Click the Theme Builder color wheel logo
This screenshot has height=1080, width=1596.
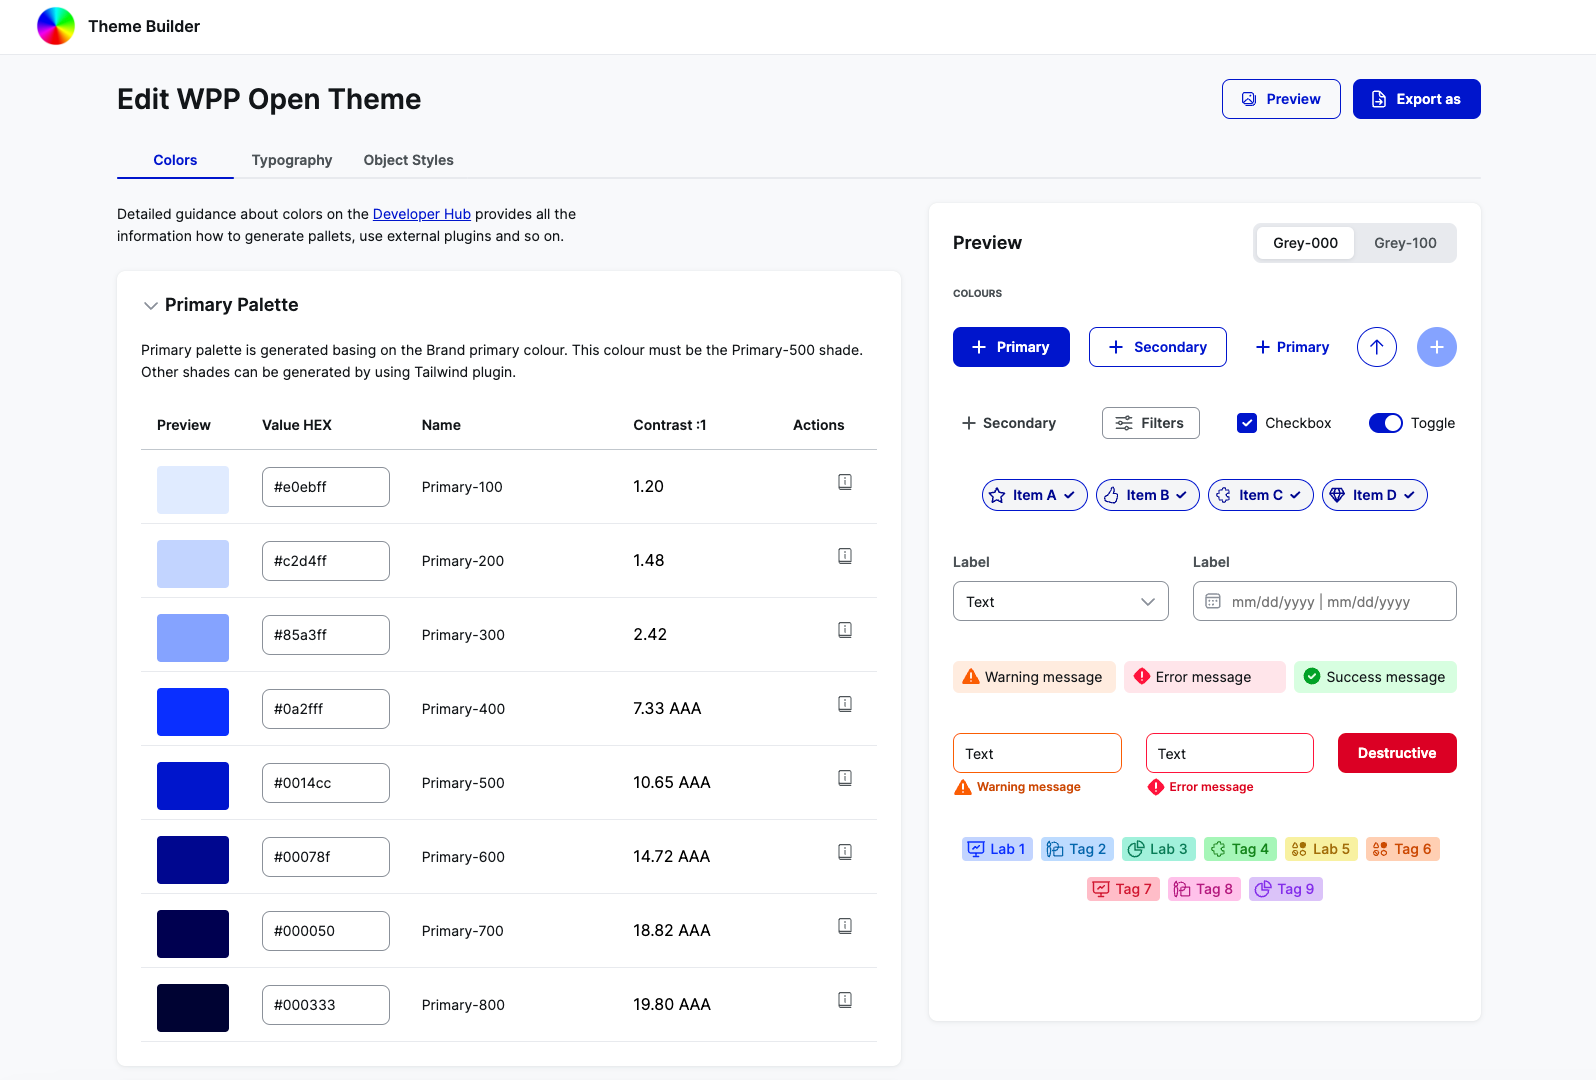point(56,26)
